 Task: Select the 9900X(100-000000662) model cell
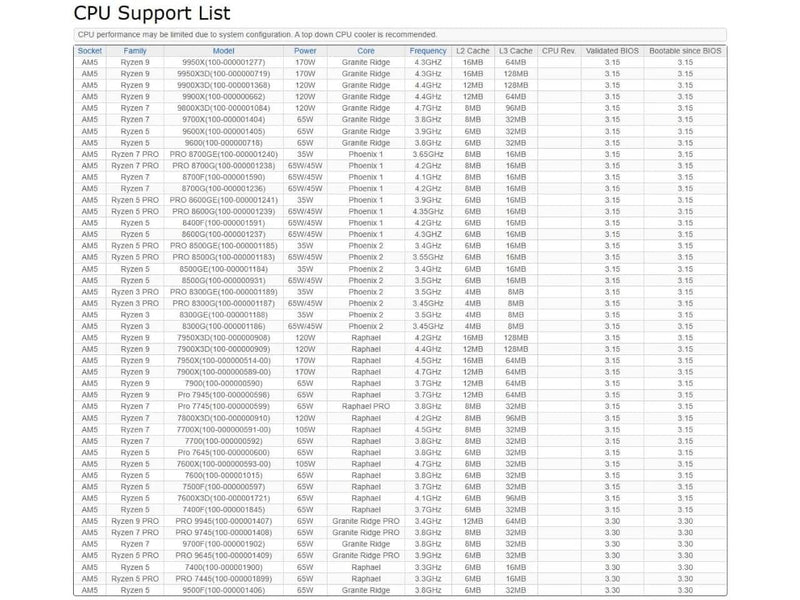[x=223, y=97]
